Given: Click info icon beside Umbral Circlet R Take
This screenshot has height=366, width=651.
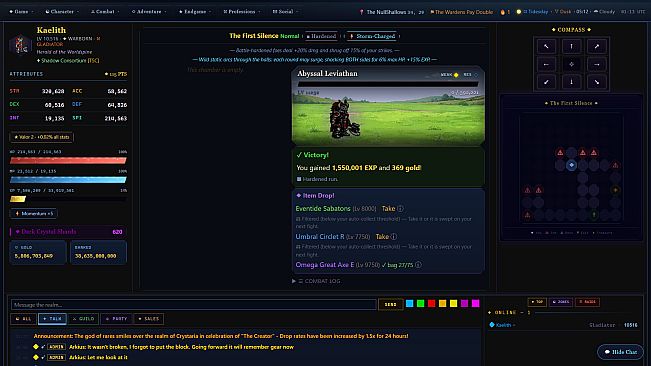Looking at the screenshot, I should pos(394,237).
